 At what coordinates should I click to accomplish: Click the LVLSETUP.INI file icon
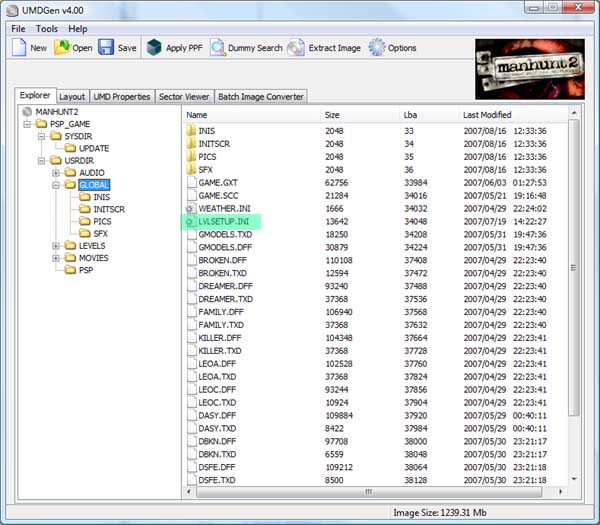(x=190, y=222)
